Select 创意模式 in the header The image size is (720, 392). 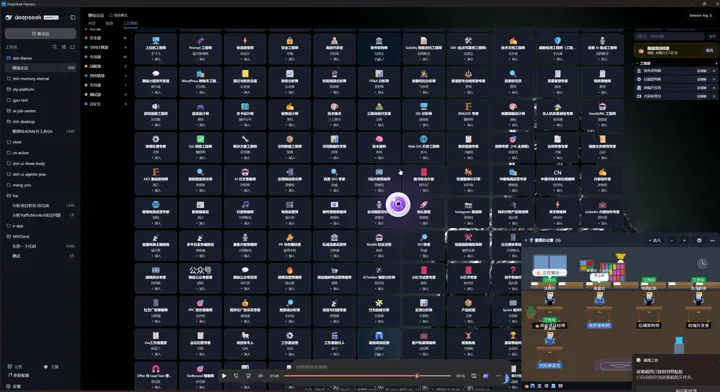click(118, 15)
